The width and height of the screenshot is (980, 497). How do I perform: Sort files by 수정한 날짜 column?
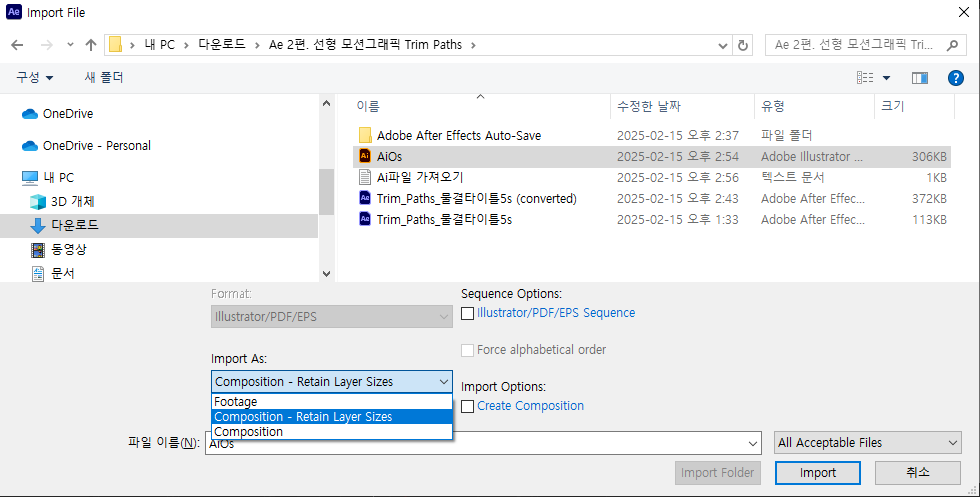coord(682,106)
